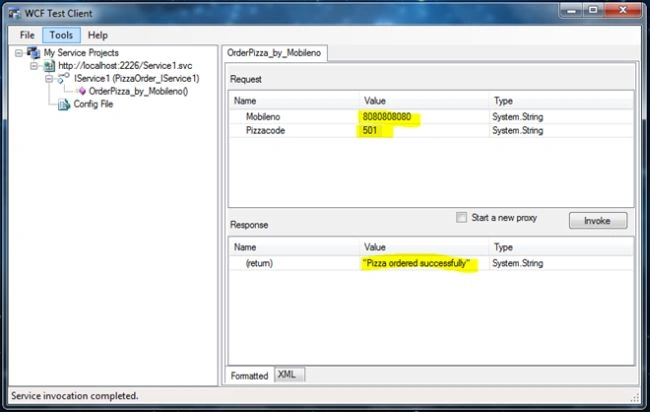Select OrderPizza_by_Mobileno() in the tree
650x412 pixels.
138,91
